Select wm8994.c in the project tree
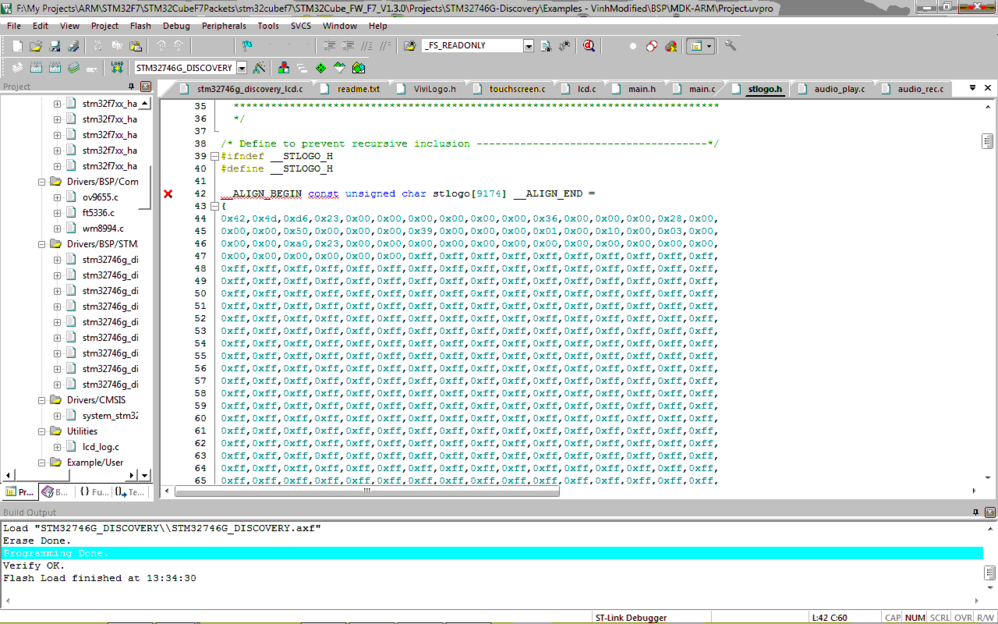 103,228
